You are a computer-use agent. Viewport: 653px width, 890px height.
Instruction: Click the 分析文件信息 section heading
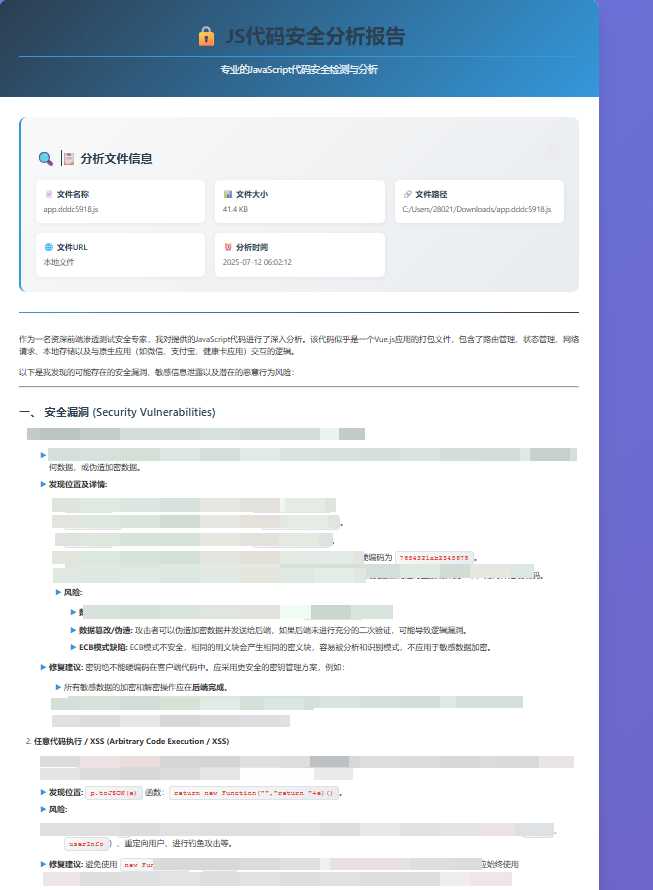[116, 158]
